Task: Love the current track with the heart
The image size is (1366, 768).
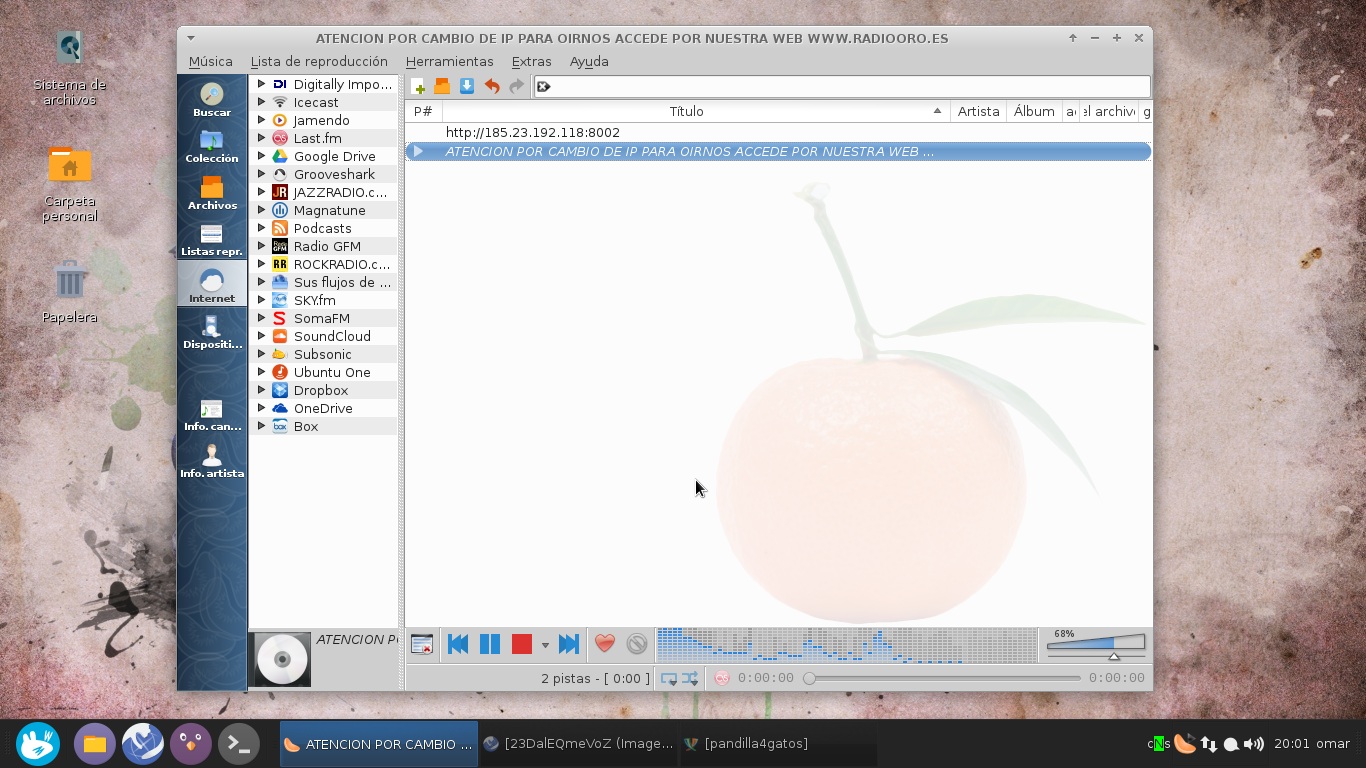Action: pos(605,645)
